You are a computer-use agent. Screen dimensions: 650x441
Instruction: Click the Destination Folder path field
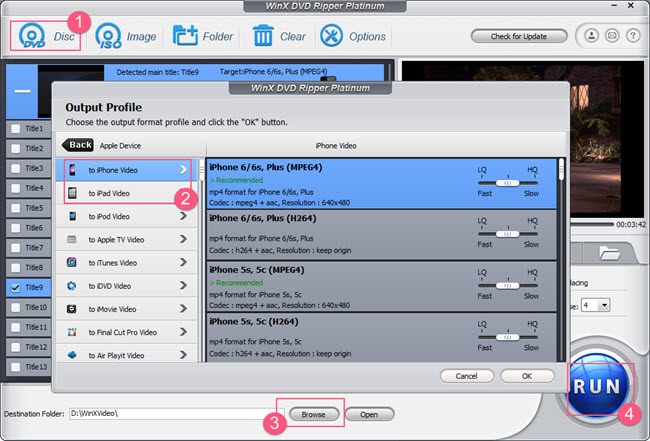click(x=176, y=414)
